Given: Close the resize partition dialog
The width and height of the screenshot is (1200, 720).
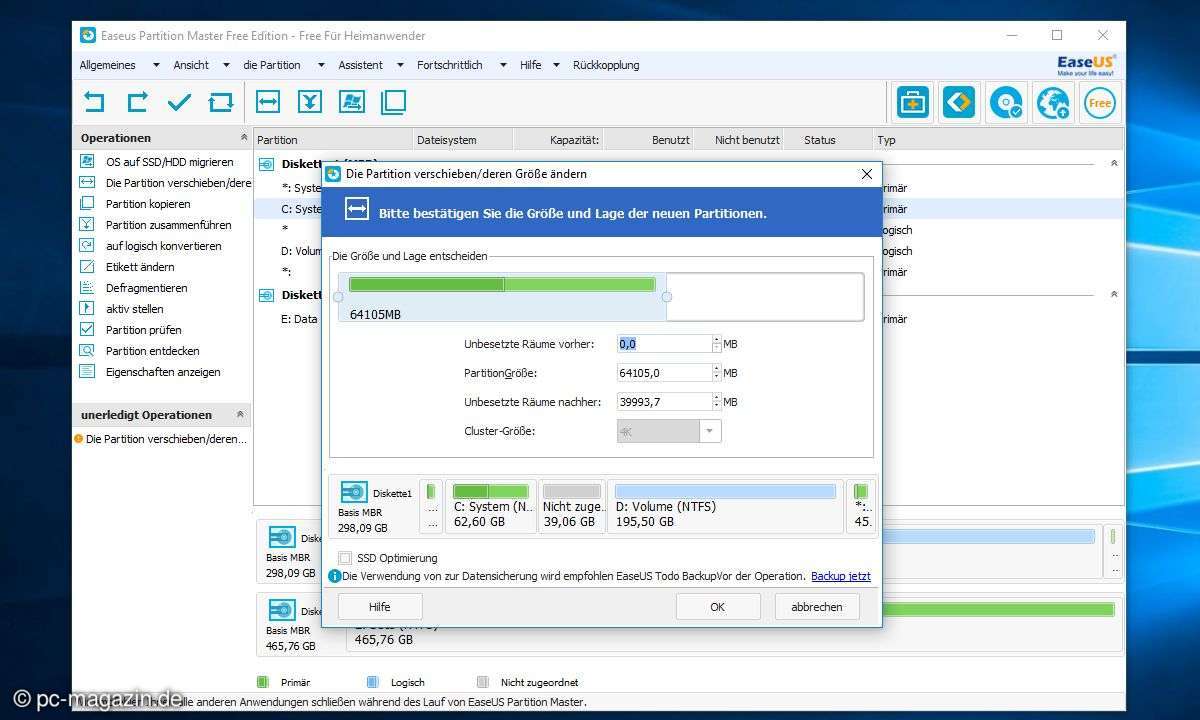Looking at the screenshot, I should coord(867,174).
